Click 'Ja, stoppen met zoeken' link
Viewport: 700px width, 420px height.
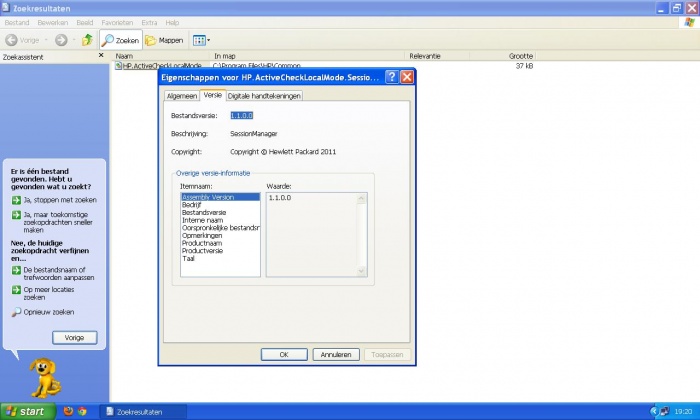[x=54, y=200]
